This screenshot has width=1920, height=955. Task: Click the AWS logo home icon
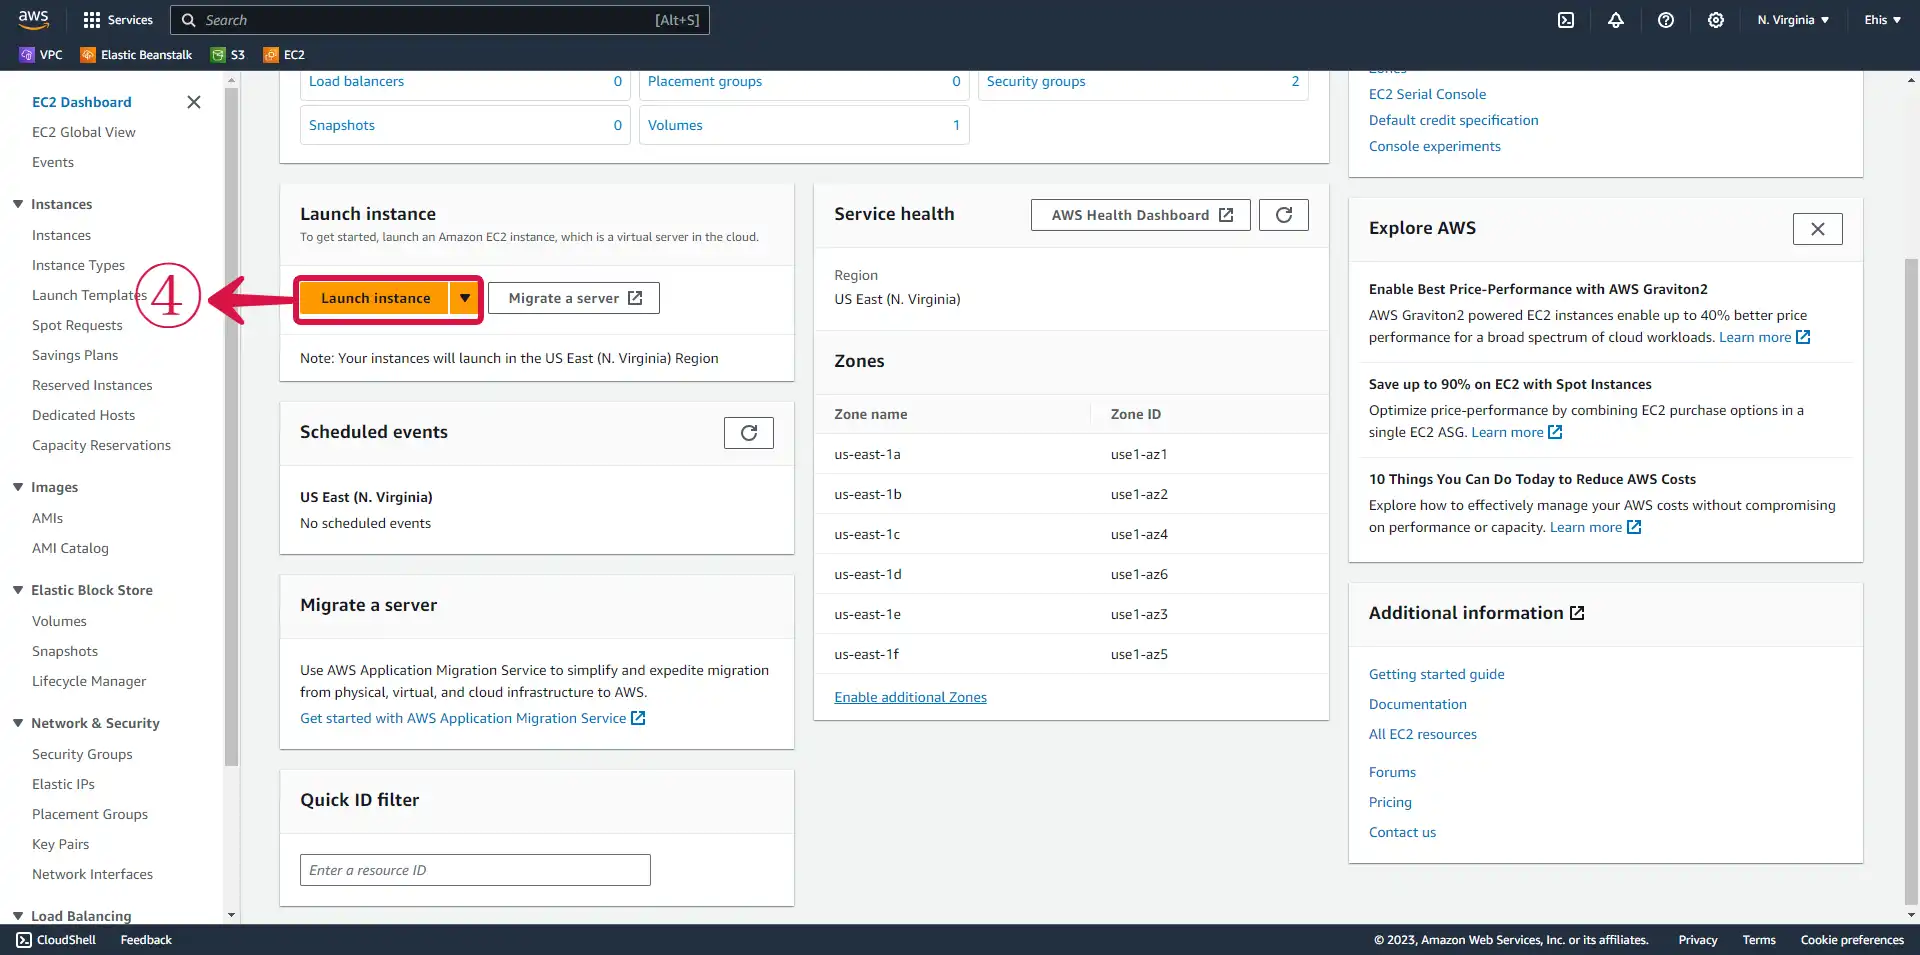[x=33, y=19]
